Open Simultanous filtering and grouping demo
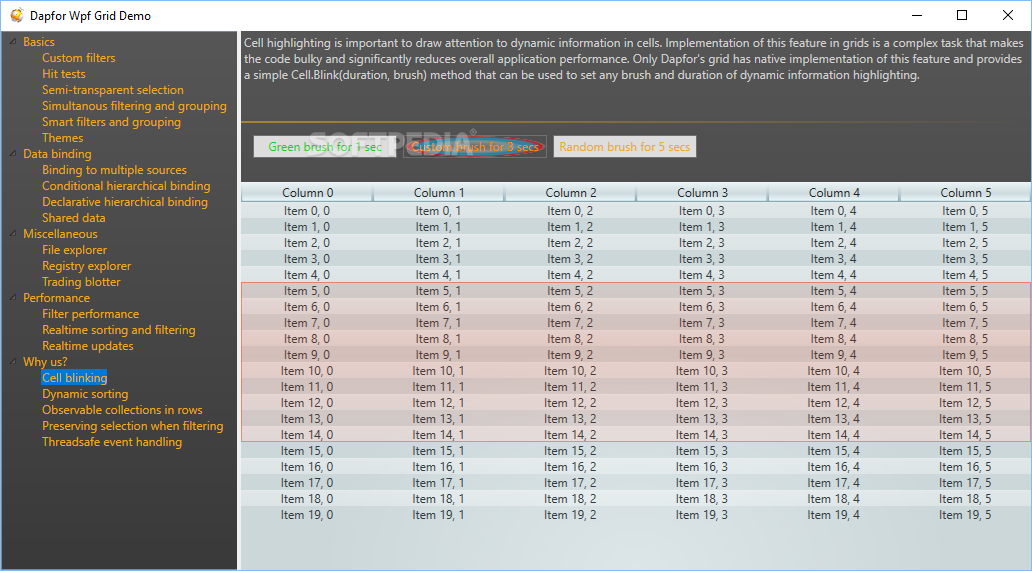 pos(134,106)
